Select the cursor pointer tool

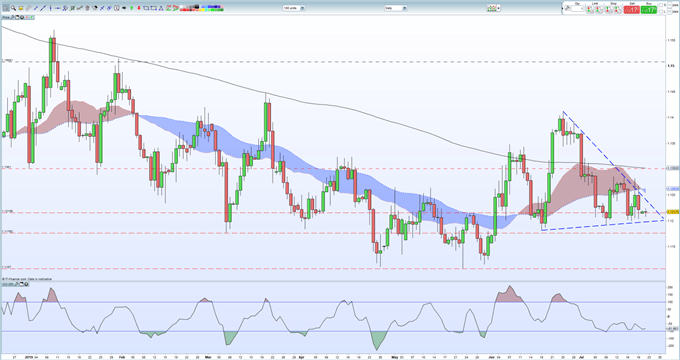[x=6, y=8]
